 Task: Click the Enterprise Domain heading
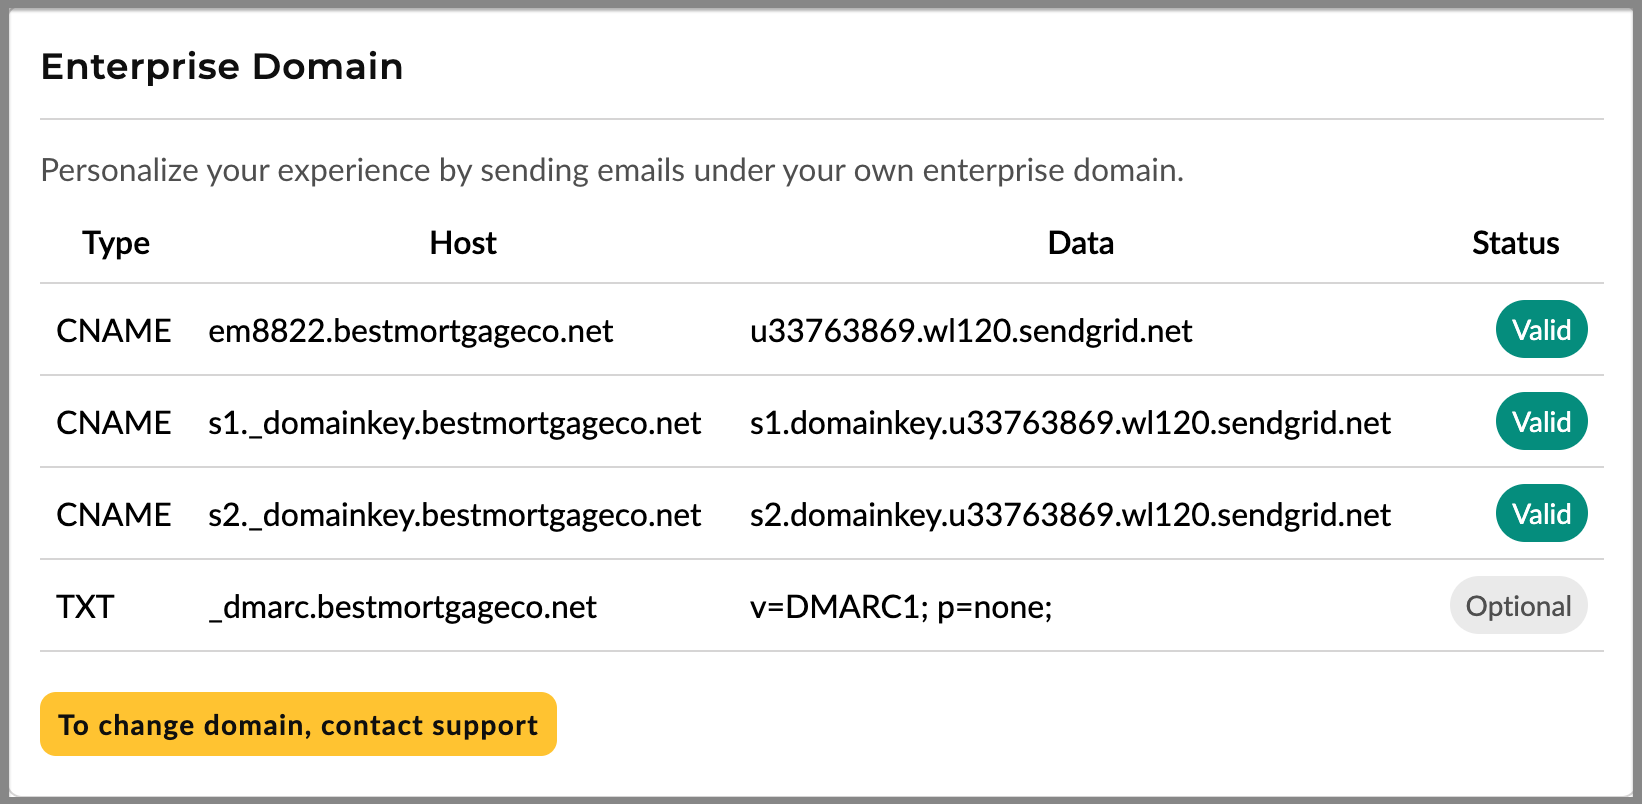(x=221, y=66)
